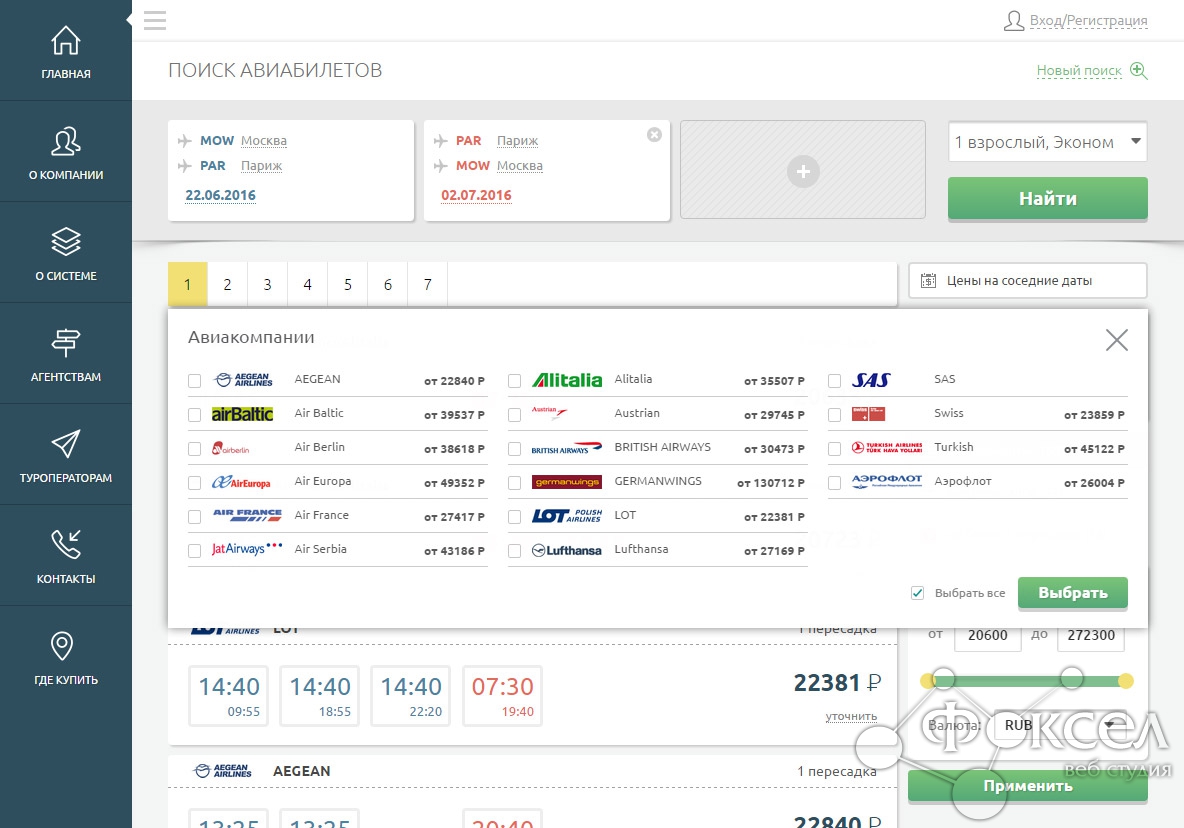Image resolution: width=1184 pixels, height=828 pixels.
Task: Click the house icon for Главная
Action: [66, 40]
